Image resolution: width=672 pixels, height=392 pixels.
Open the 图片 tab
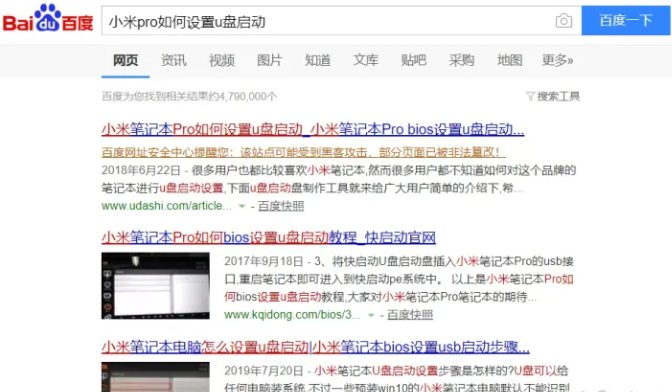(270, 60)
